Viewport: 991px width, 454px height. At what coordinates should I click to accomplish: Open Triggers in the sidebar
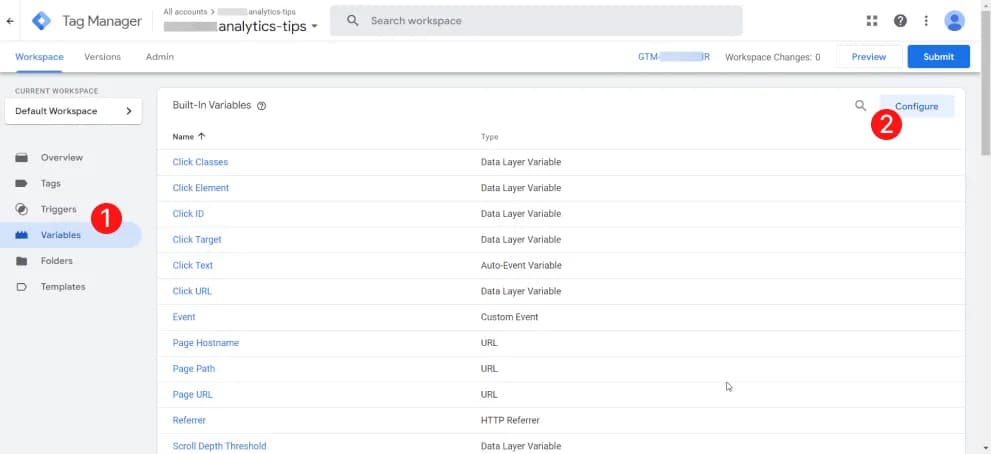(x=58, y=209)
